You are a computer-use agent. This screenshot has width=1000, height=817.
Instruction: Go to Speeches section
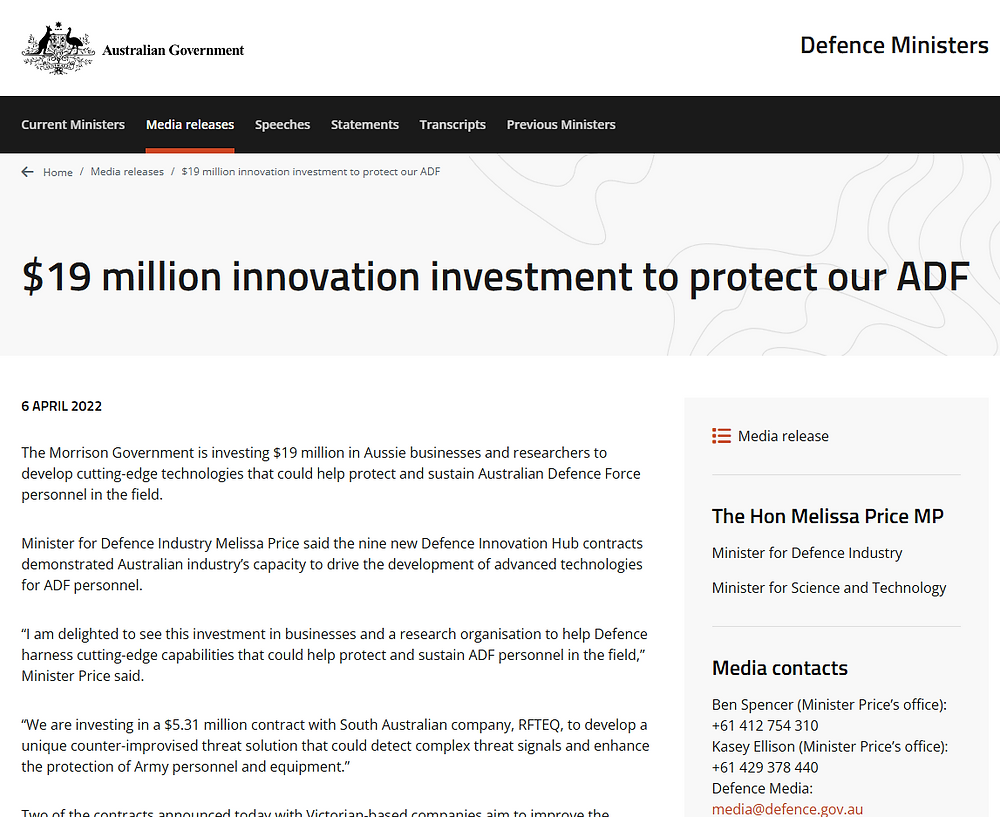tap(283, 124)
